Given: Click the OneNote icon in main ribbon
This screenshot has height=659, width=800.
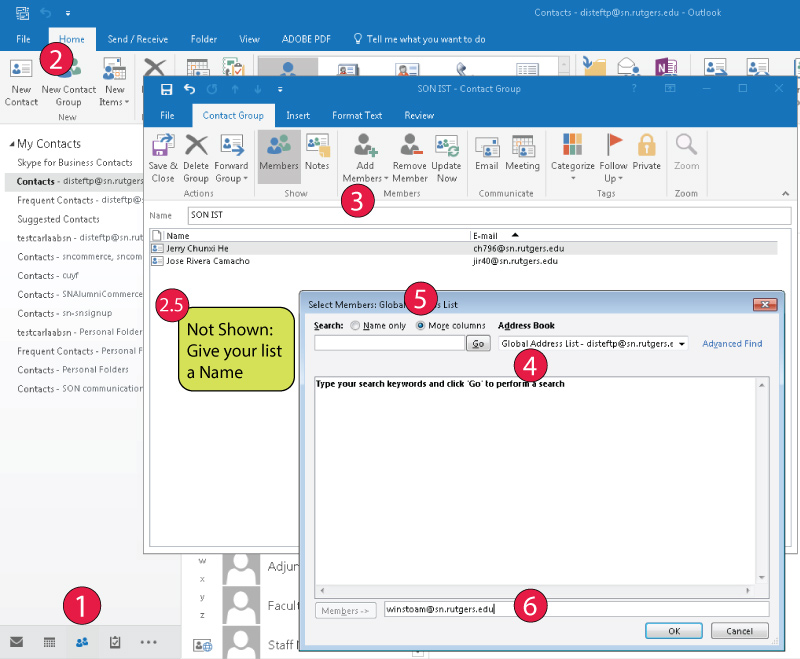Looking at the screenshot, I should tap(666, 67).
